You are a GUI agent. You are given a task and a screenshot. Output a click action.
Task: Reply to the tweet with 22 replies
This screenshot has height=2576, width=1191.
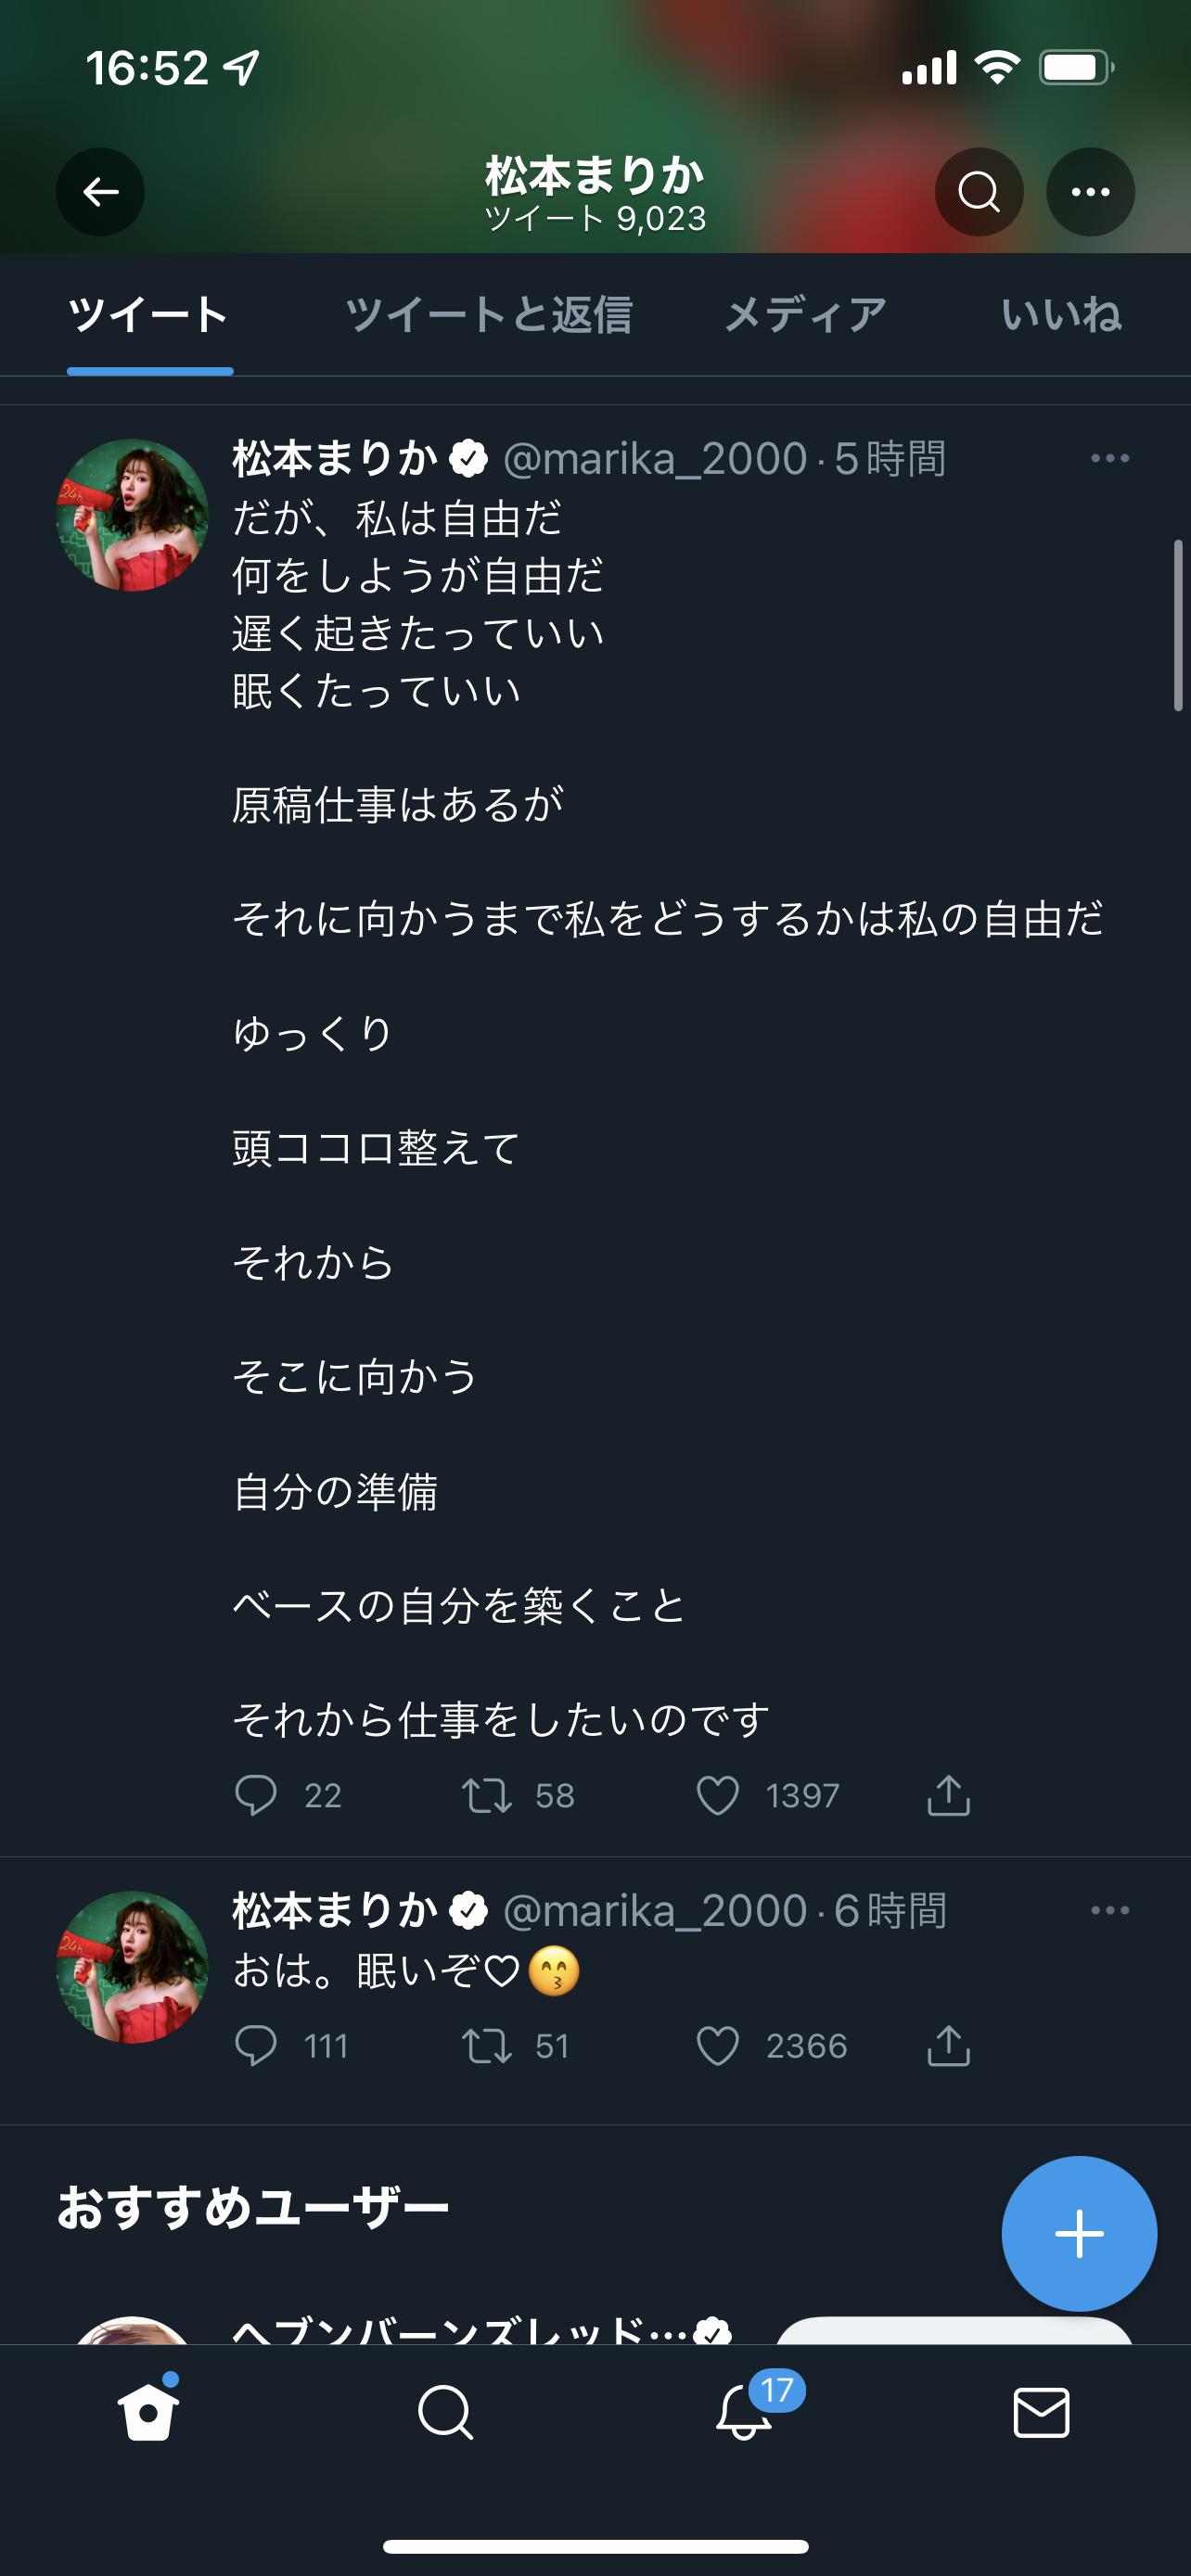(x=256, y=1796)
